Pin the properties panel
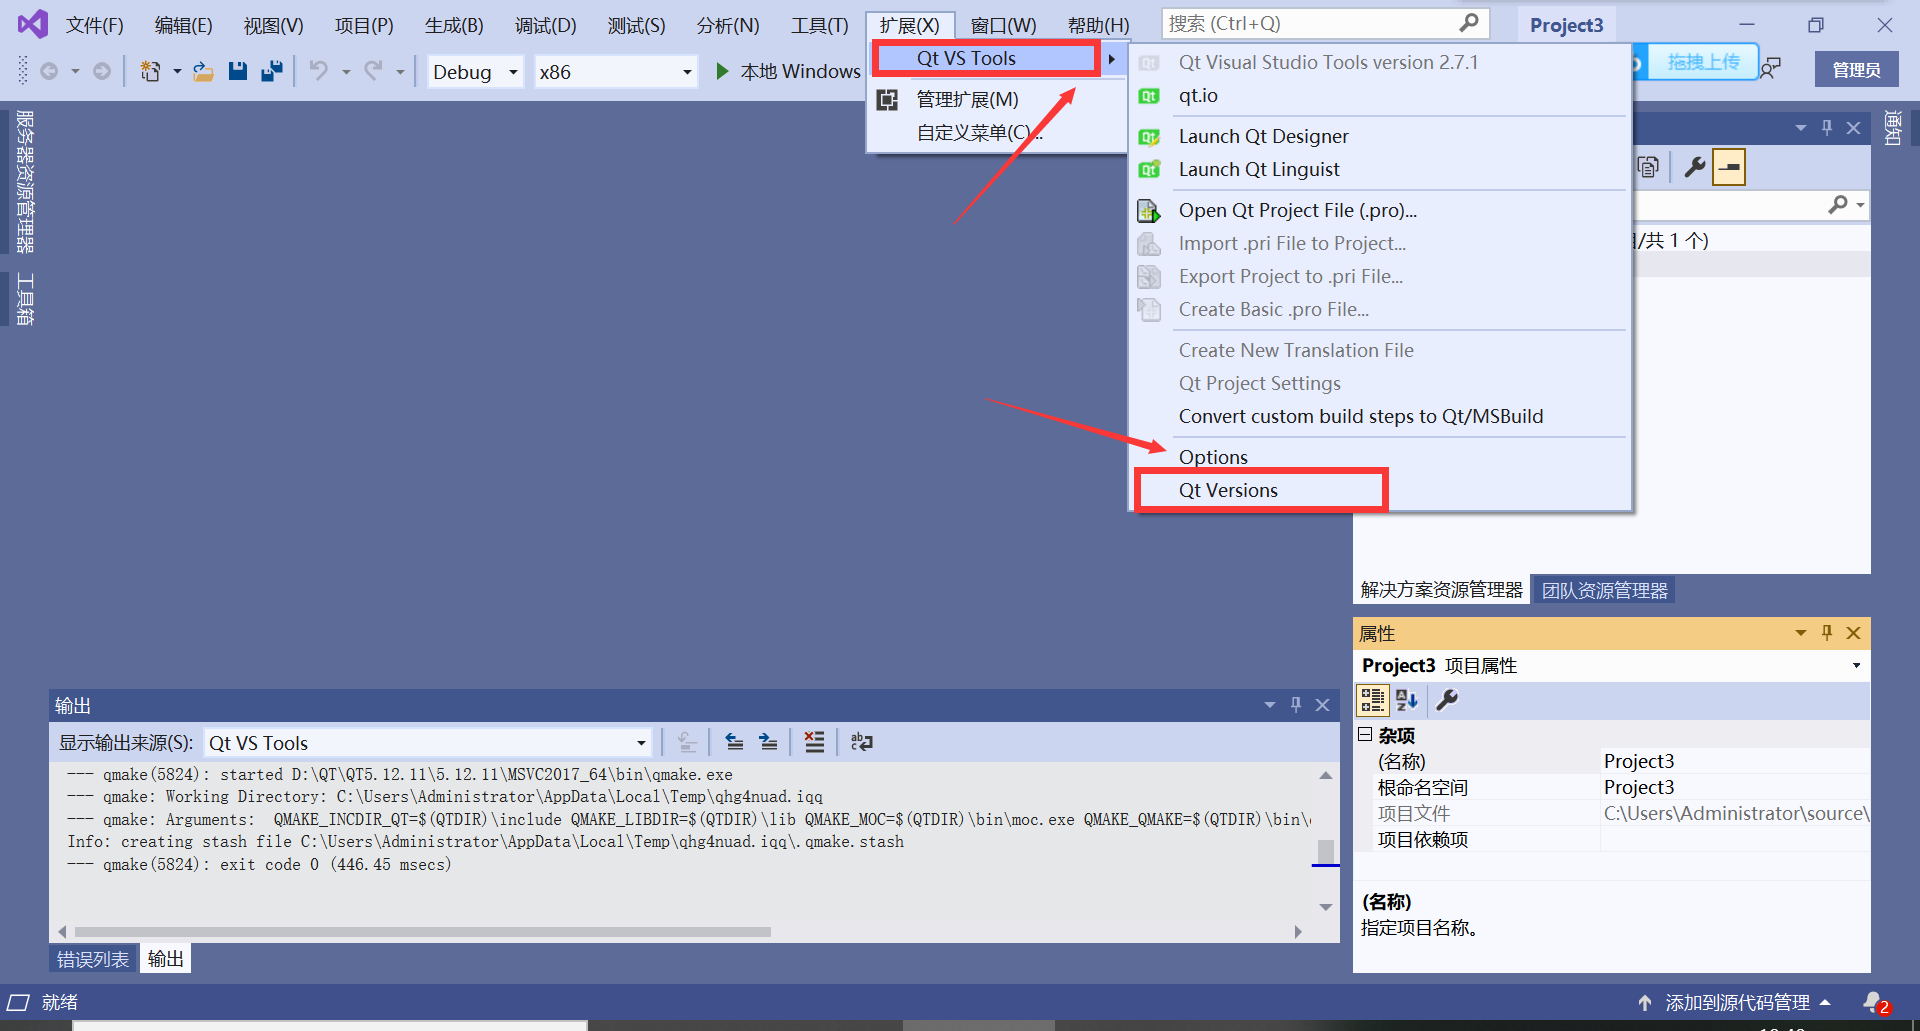 [x=1827, y=633]
